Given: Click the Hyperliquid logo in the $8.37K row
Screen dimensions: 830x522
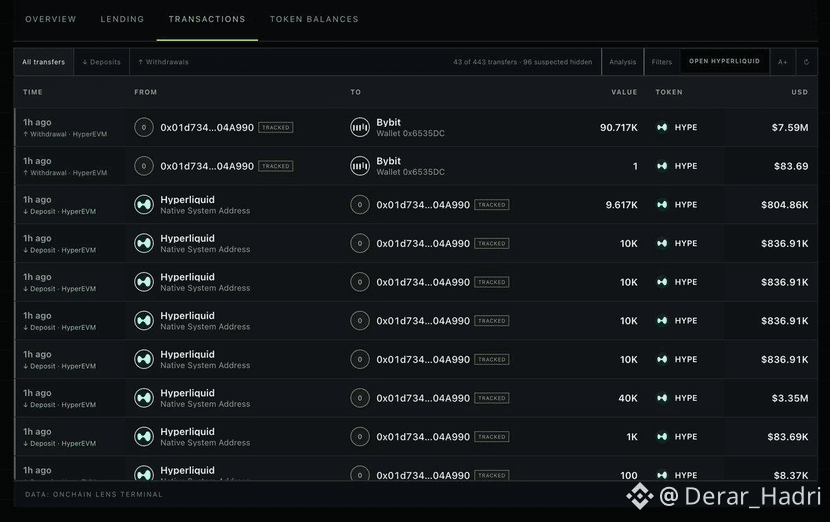Looking at the screenshot, I should coord(144,473).
